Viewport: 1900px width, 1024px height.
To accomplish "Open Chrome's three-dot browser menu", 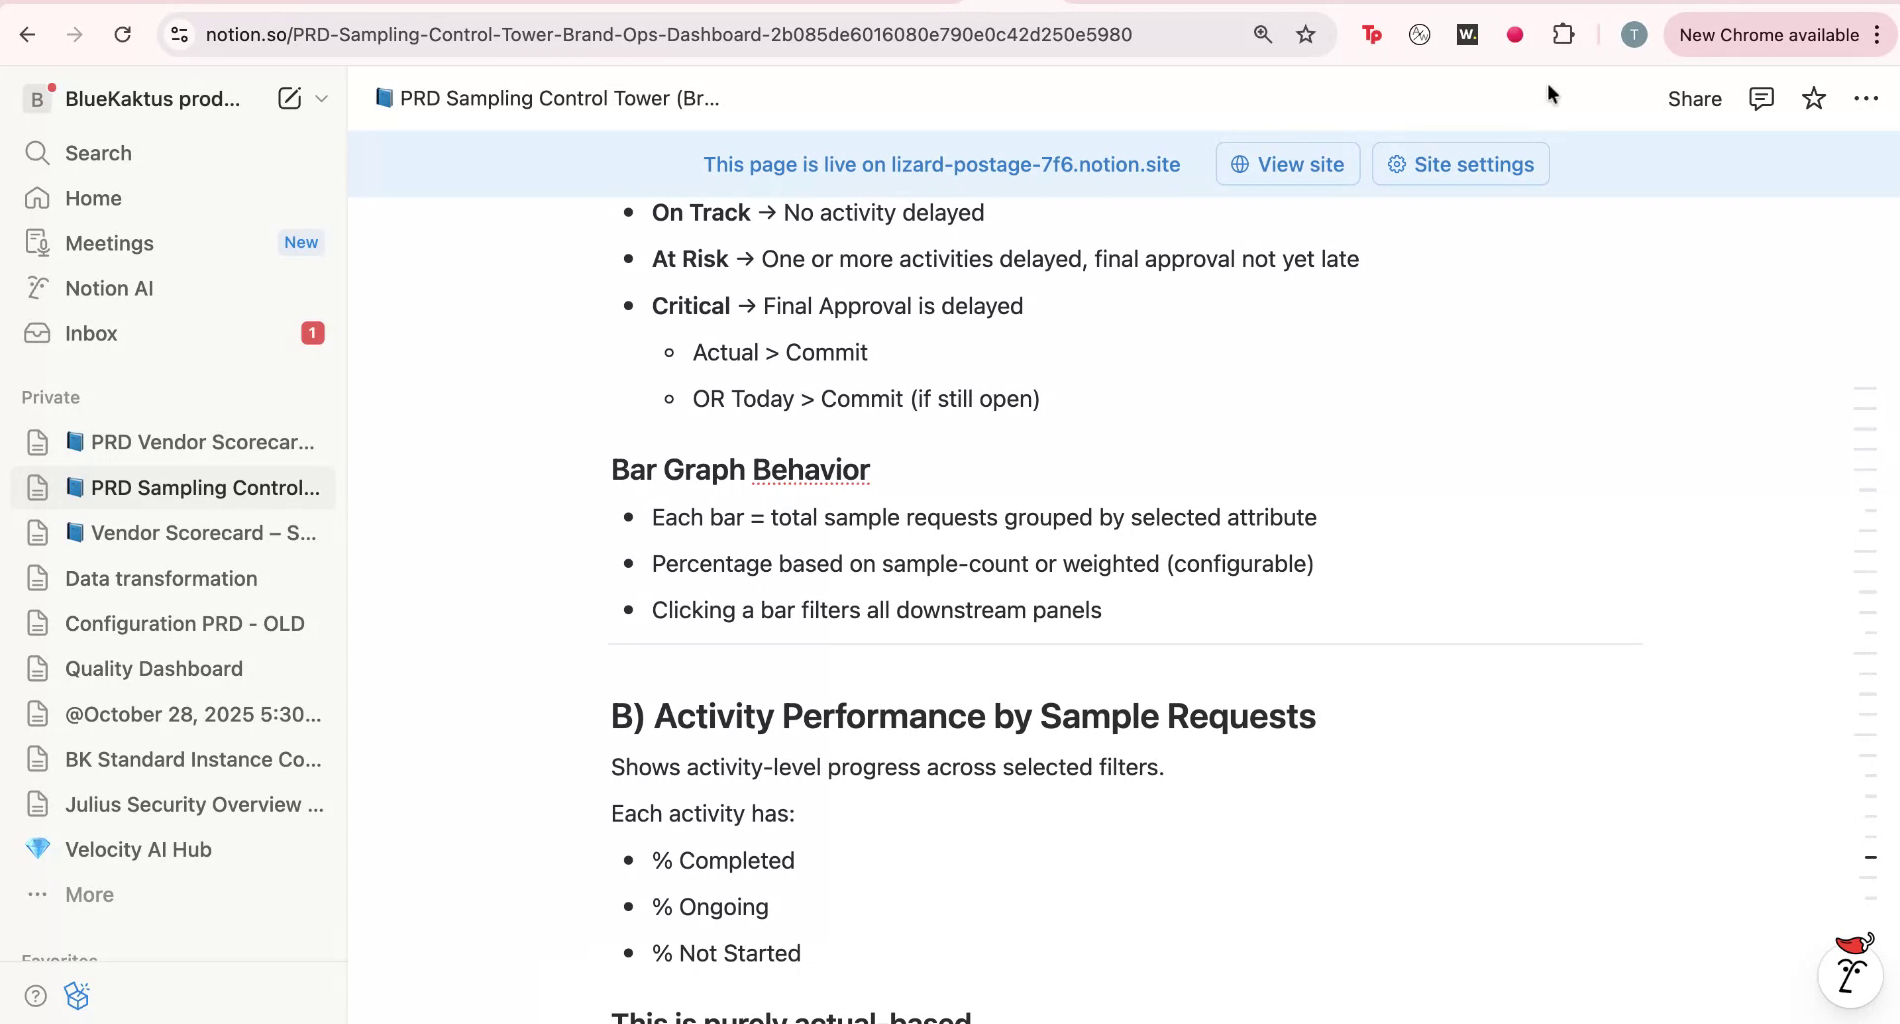I will [1878, 34].
